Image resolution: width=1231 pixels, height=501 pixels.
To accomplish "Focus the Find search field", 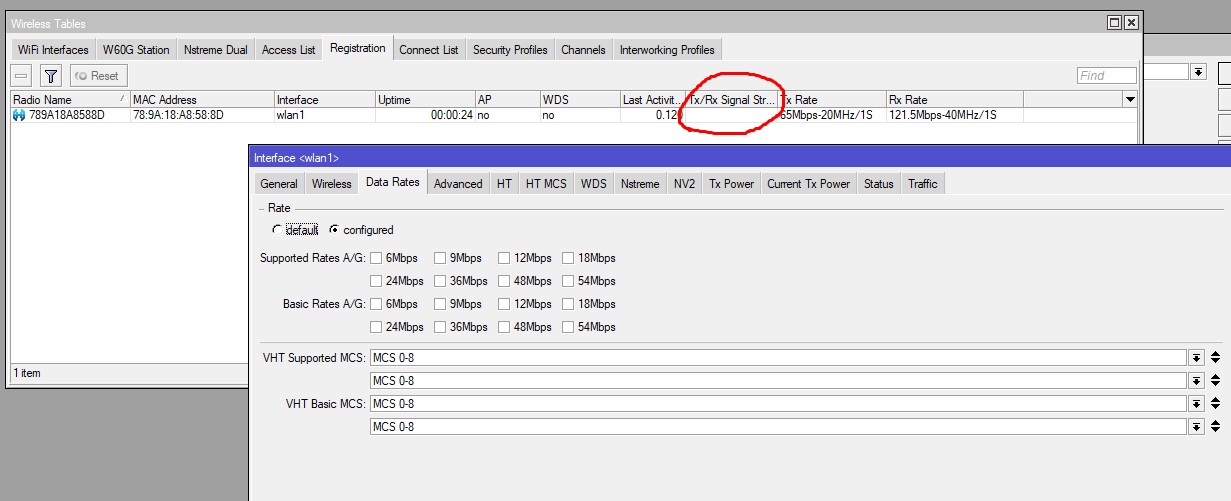I will click(1107, 75).
